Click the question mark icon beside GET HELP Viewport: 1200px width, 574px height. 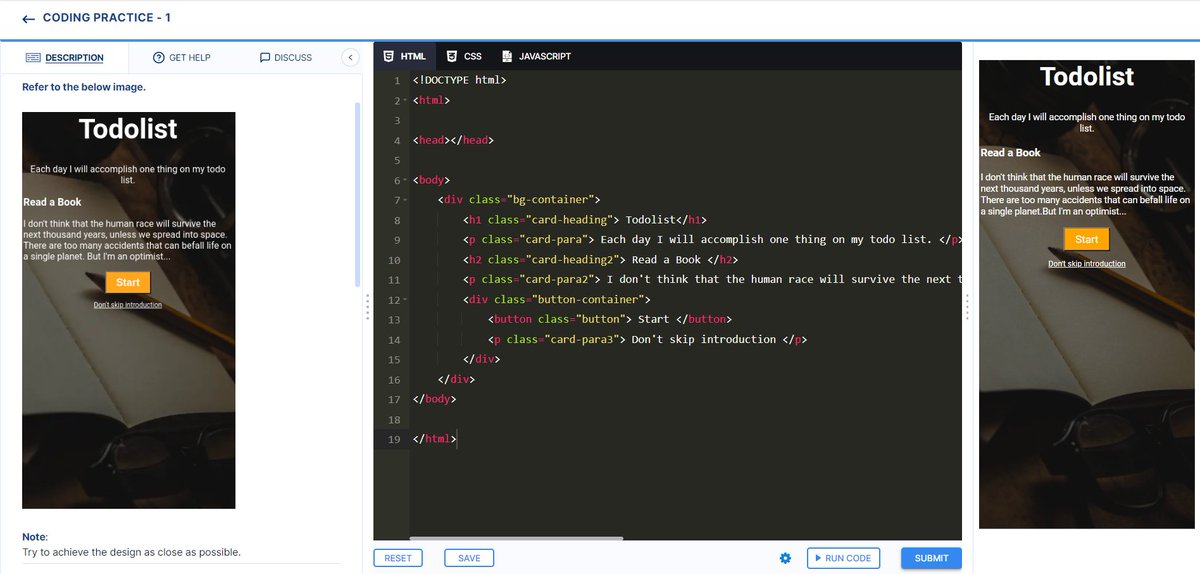click(x=158, y=57)
